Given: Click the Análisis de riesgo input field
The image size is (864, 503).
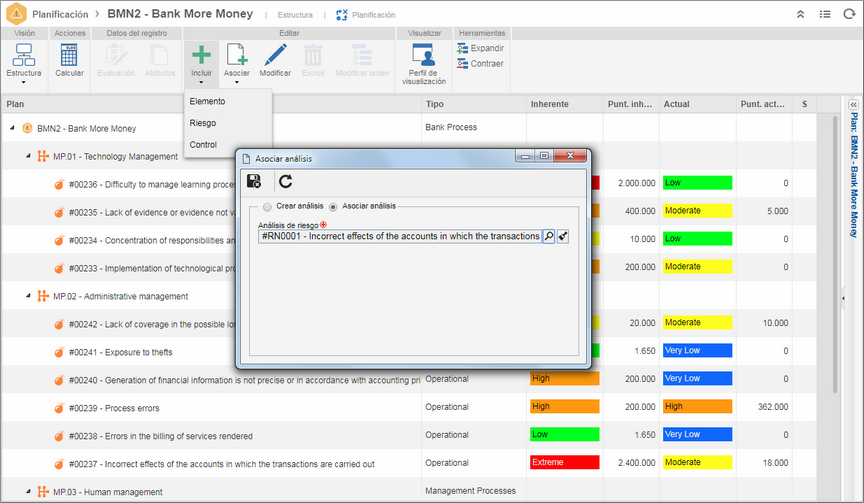Looking at the screenshot, I should point(399,236).
